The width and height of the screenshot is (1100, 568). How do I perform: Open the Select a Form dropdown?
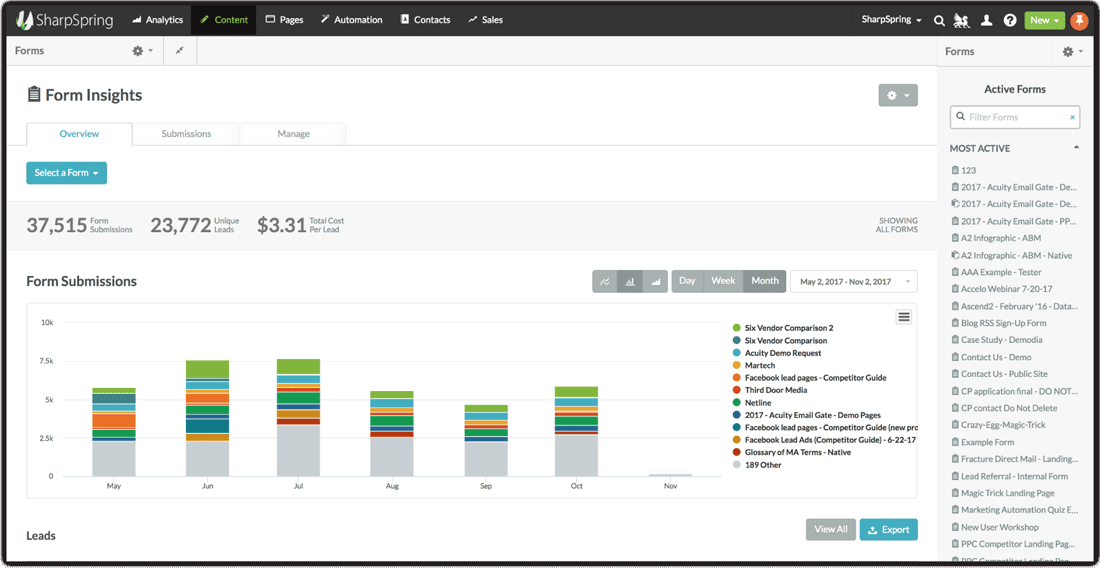[x=66, y=173]
